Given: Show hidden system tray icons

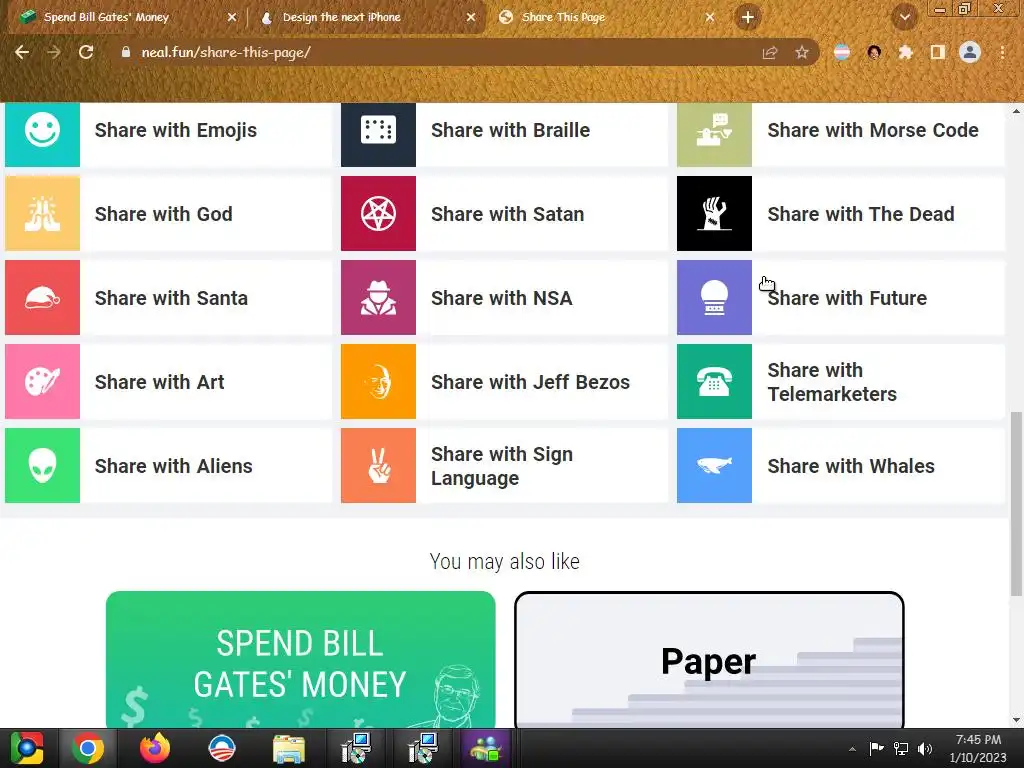Looking at the screenshot, I should 852,749.
